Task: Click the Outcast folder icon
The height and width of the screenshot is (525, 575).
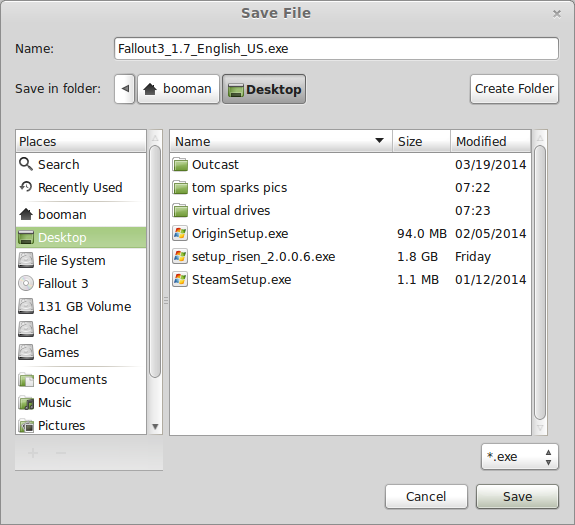Action: (x=180, y=165)
